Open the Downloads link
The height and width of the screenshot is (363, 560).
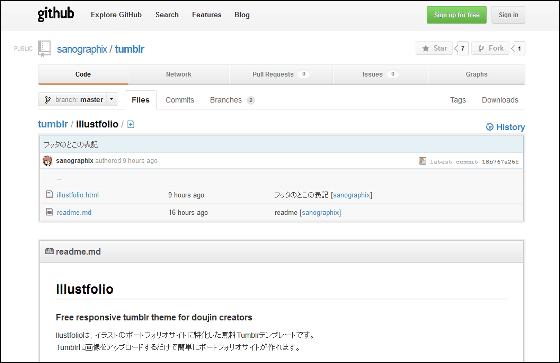coord(500,100)
